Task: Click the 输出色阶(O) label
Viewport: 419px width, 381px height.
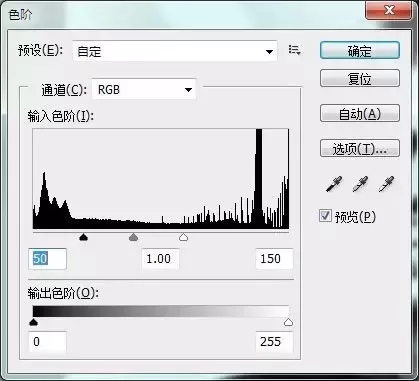Action: [x=63, y=293]
